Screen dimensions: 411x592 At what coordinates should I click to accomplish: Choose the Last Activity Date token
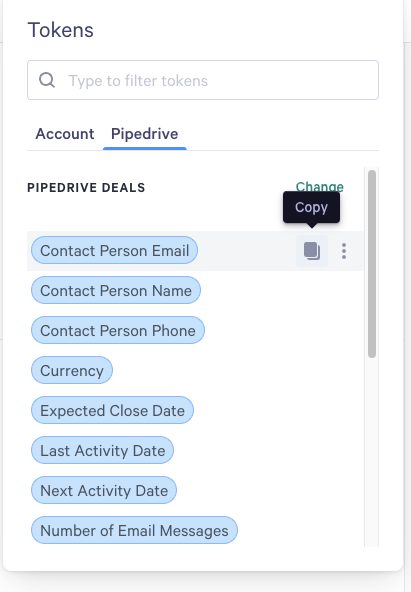click(x=102, y=450)
